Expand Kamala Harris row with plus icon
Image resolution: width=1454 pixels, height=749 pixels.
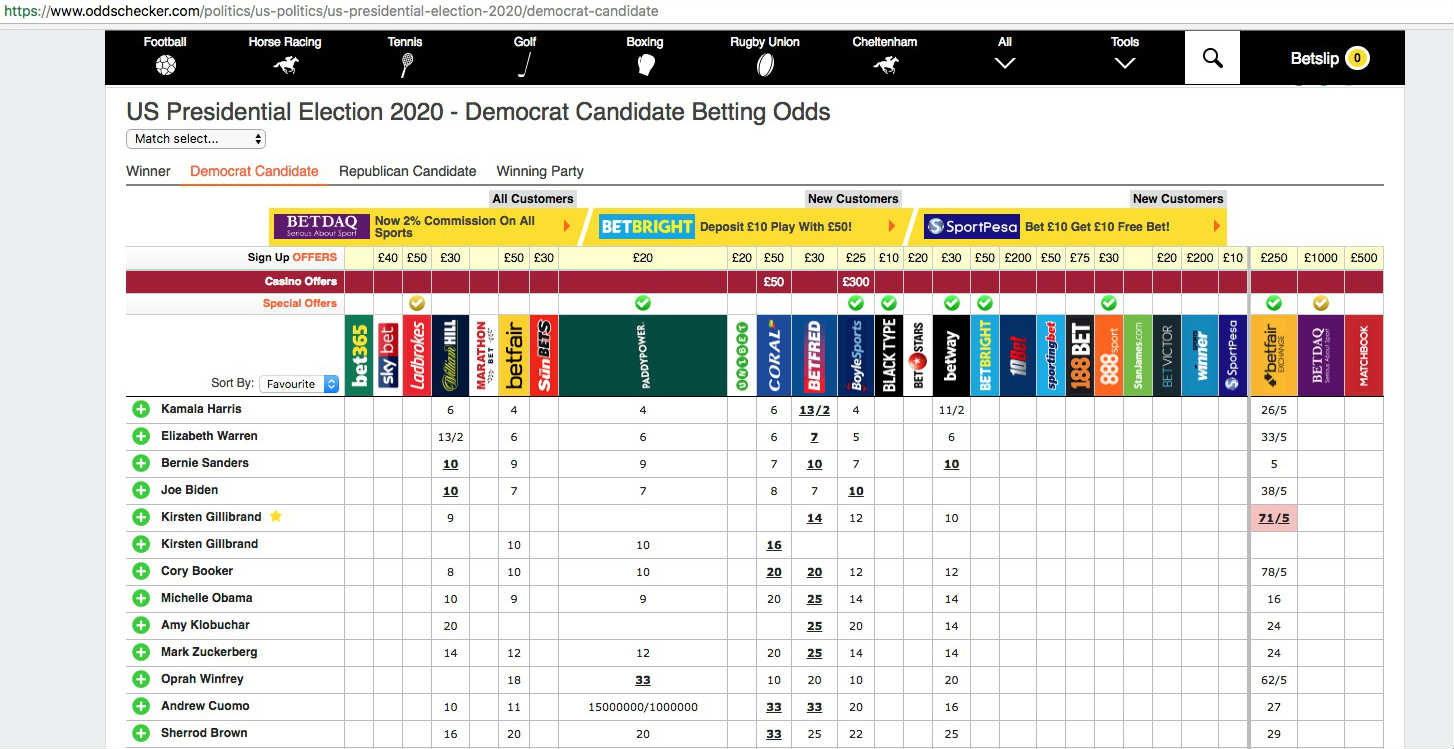click(x=141, y=409)
